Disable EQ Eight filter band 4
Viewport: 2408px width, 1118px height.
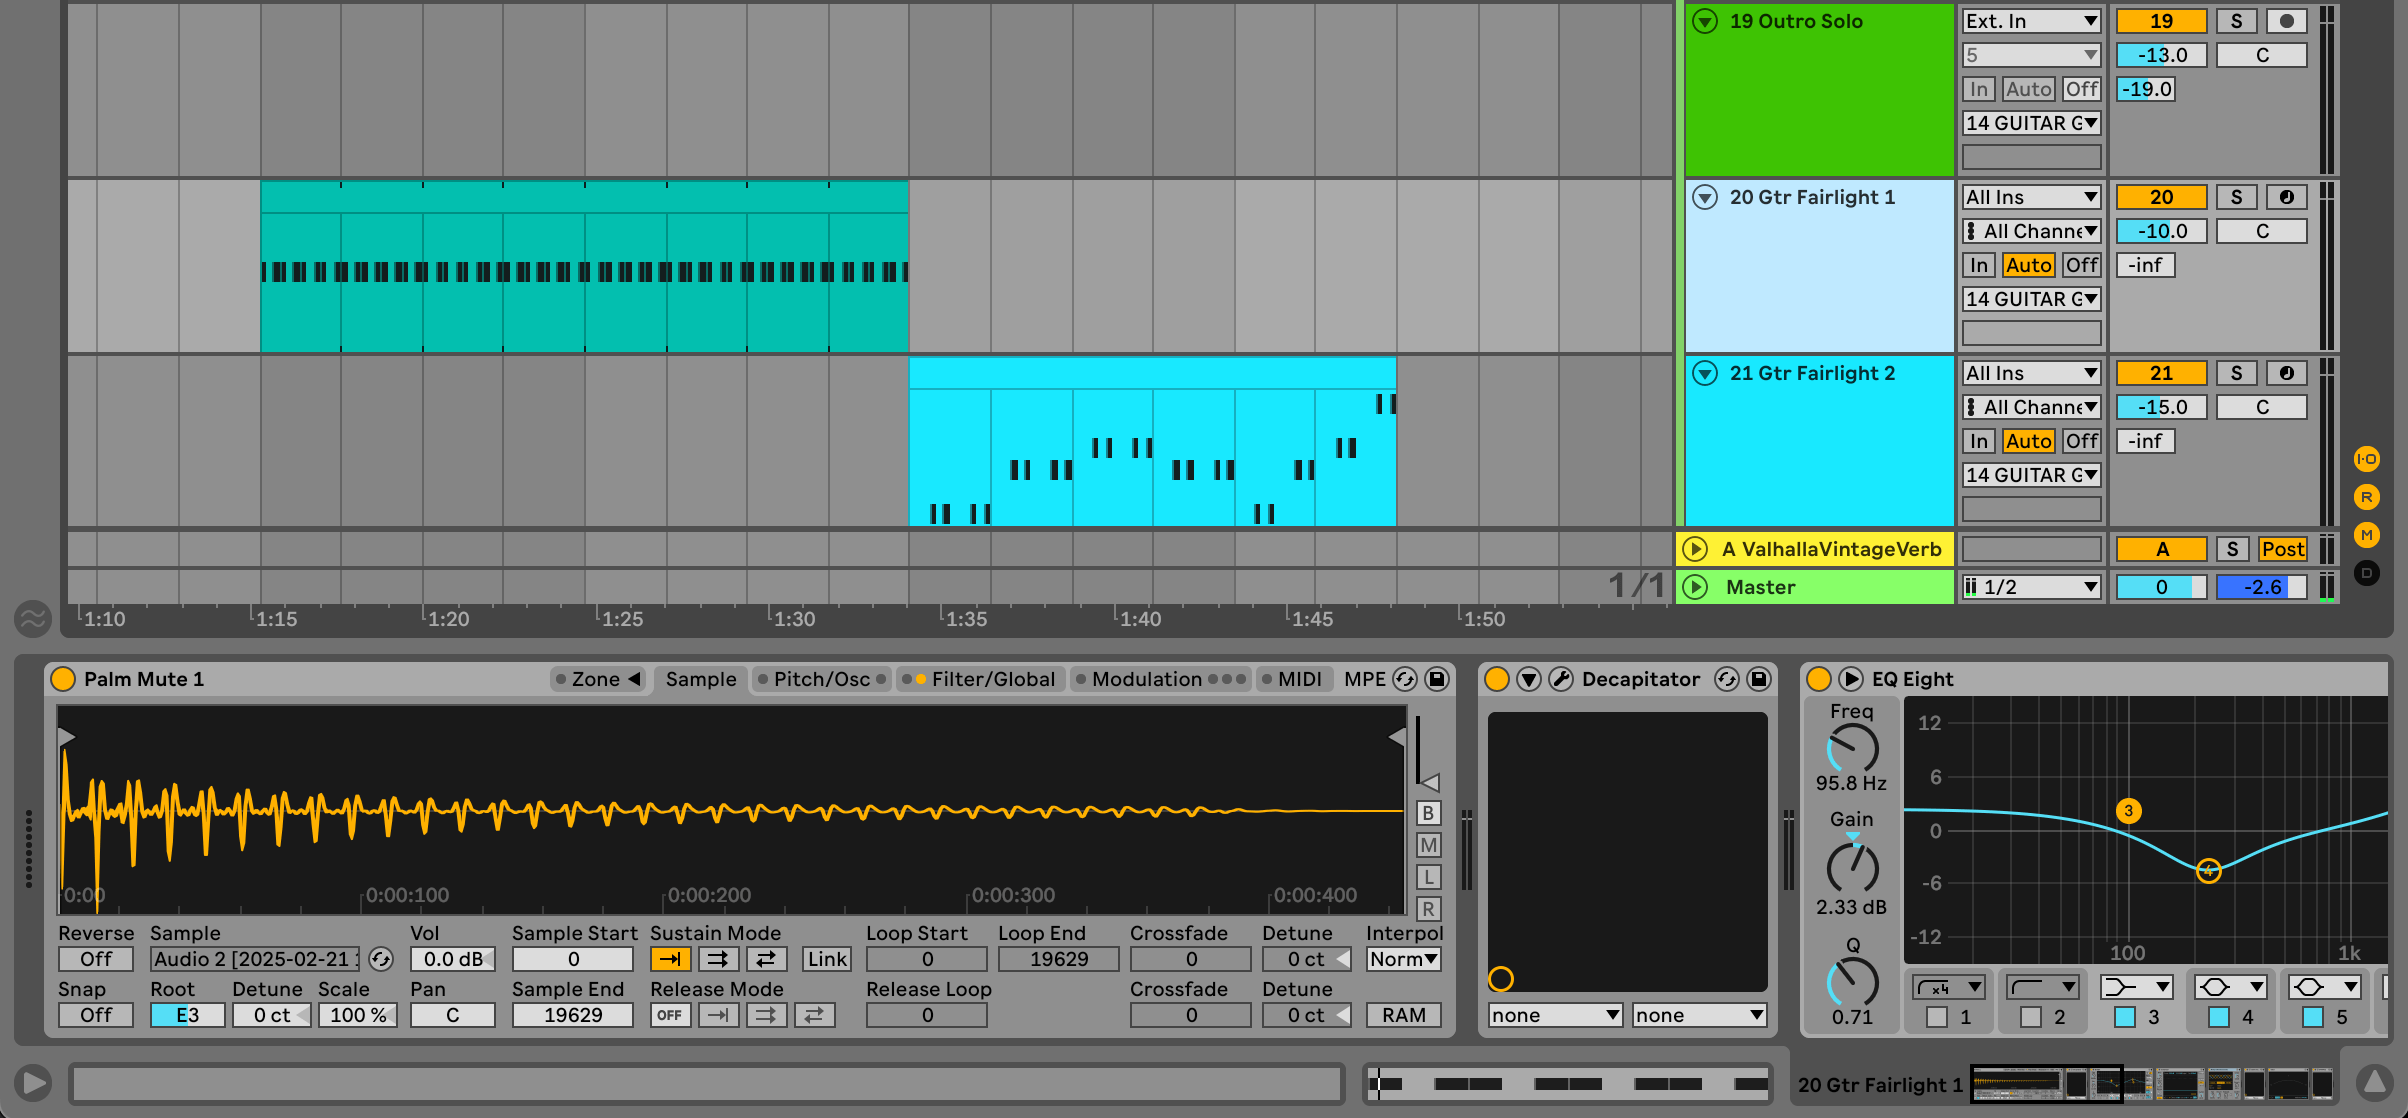click(2219, 1017)
